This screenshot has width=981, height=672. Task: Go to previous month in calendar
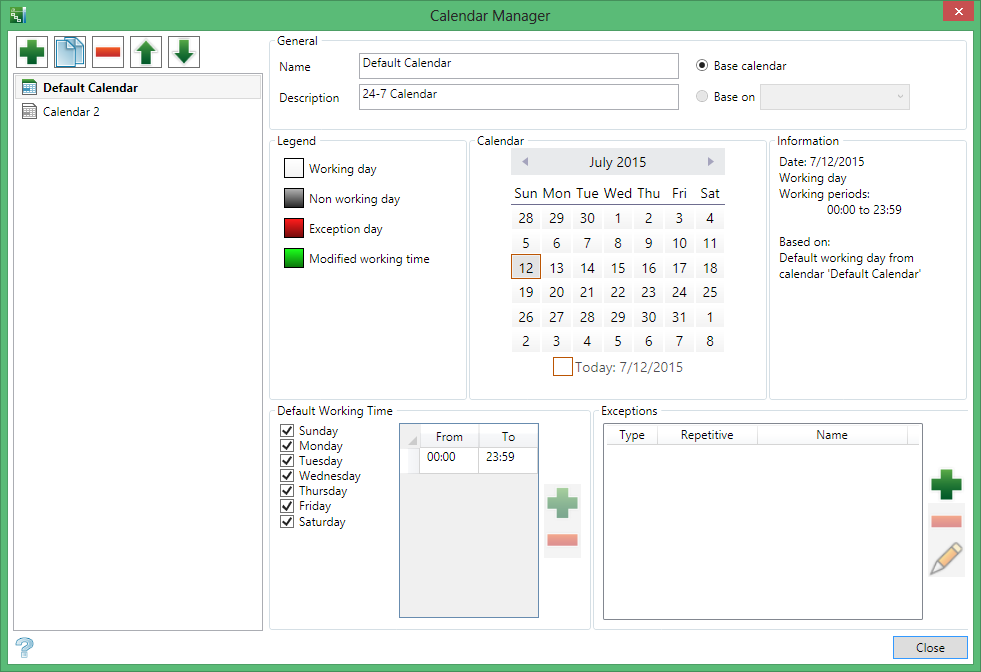pos(525,162)
